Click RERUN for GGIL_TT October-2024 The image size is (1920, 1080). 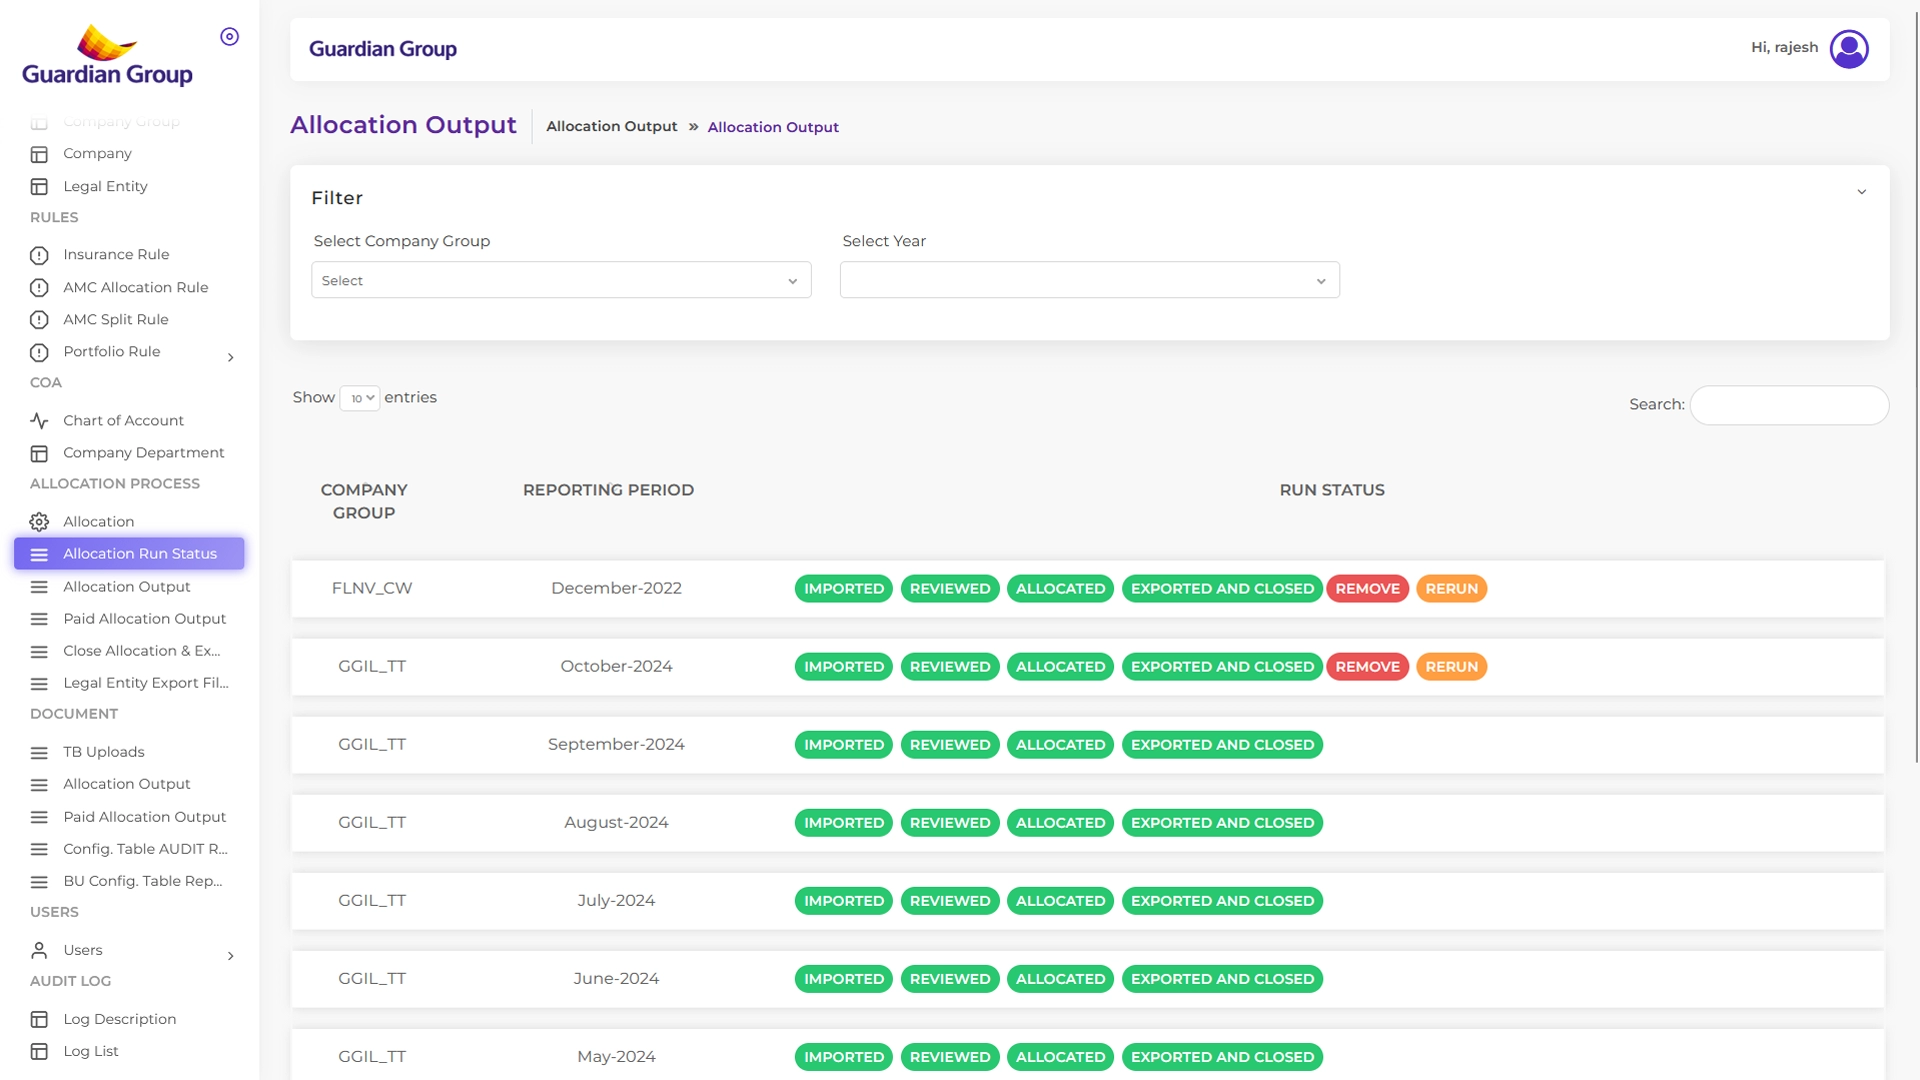(x=1451, y=667)
